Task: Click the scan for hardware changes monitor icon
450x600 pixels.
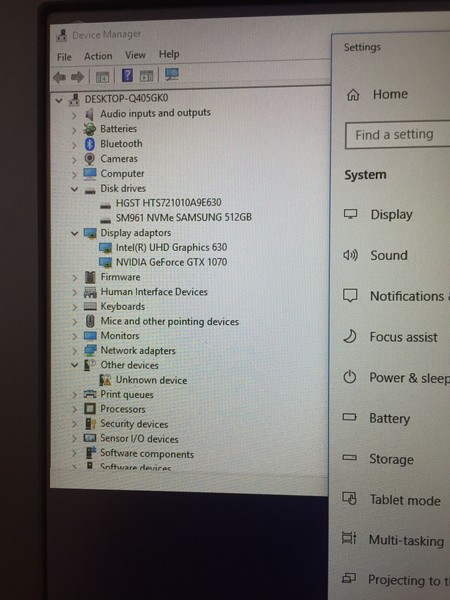Action: click(x=172, y=74)
